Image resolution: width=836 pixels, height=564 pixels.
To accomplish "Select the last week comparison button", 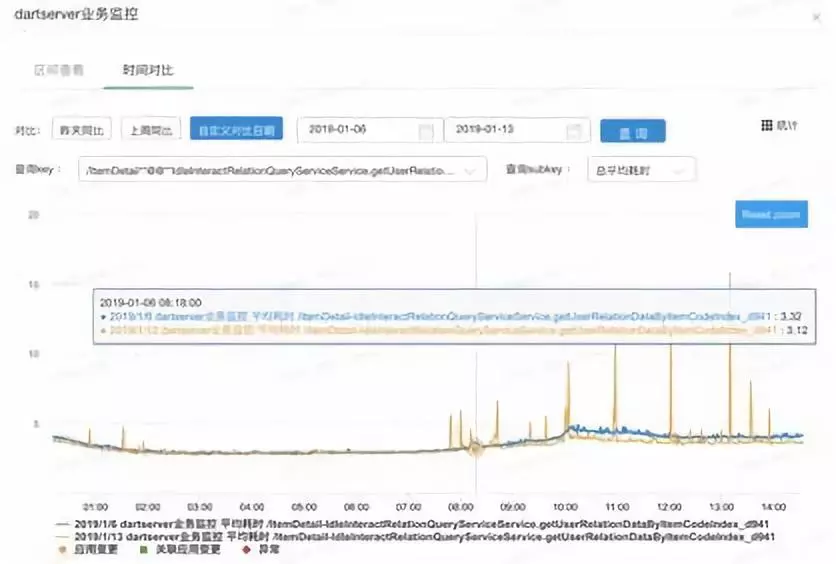I will point(151,130).
